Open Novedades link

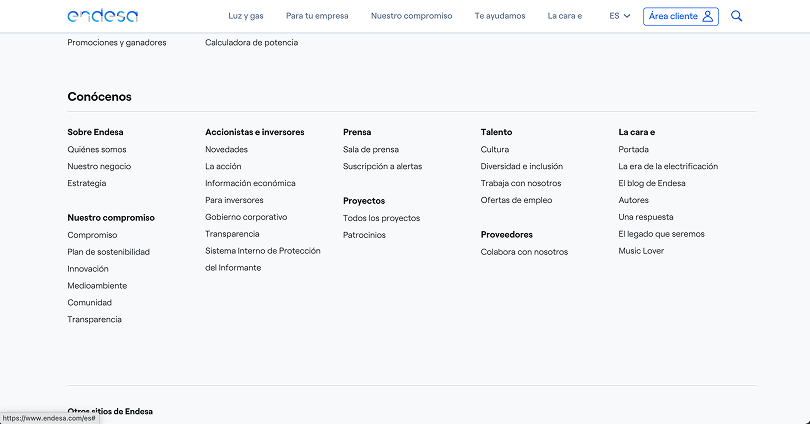coord(226,149)
